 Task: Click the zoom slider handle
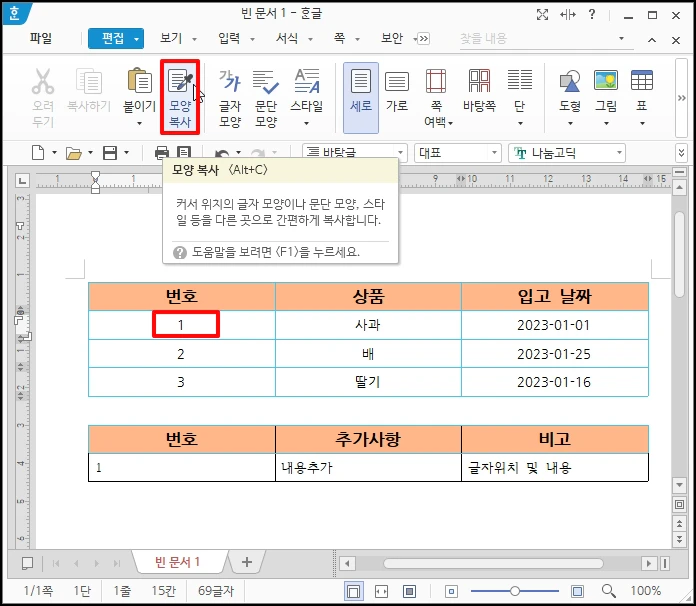514,591
